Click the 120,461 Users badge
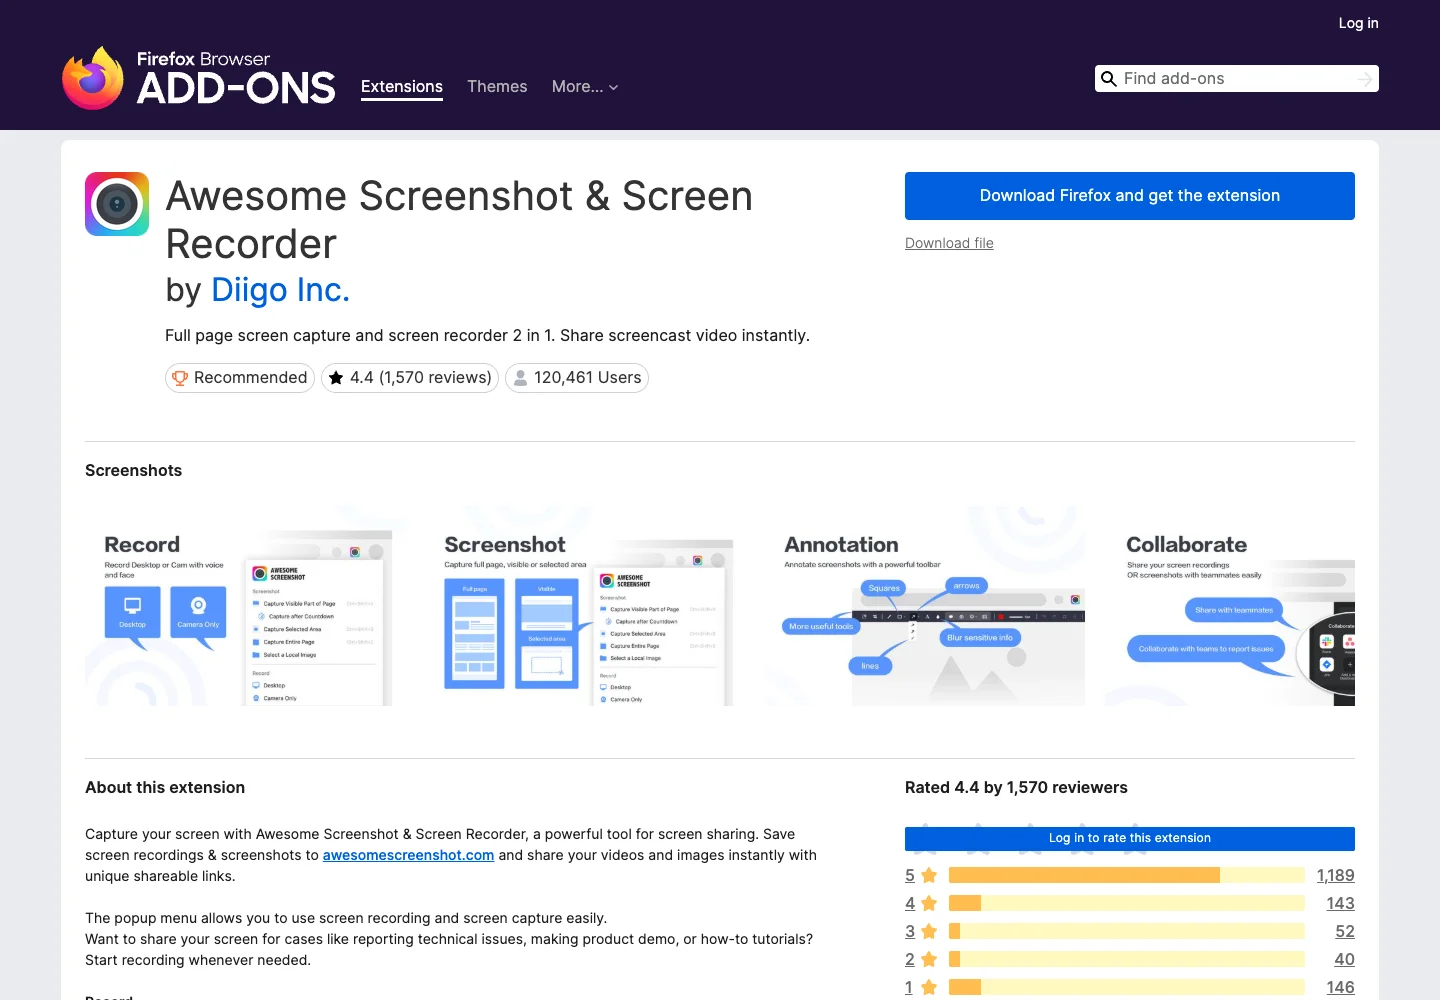The height and width of the screenshot is (1000, 1440). 577,378
